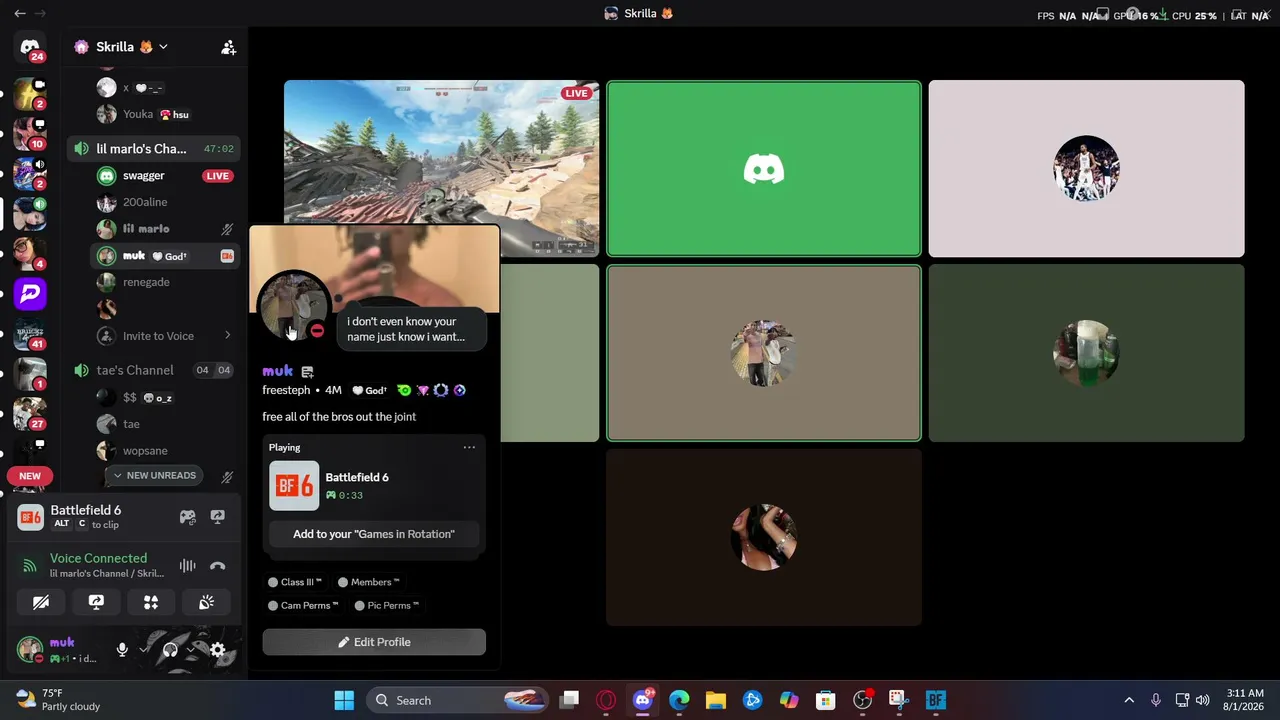Open soundboard in voice panel
The width and height of the screenshot is (1280, 720).
point(206,602)
